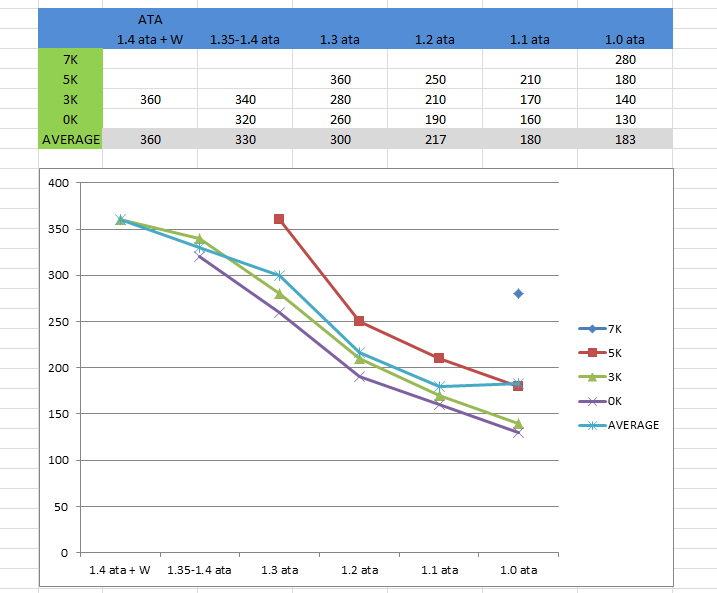Viewport: 717px width, 593px height.
Task: Click the 1.35-1.4 ata column header cell
Action: 245,40
